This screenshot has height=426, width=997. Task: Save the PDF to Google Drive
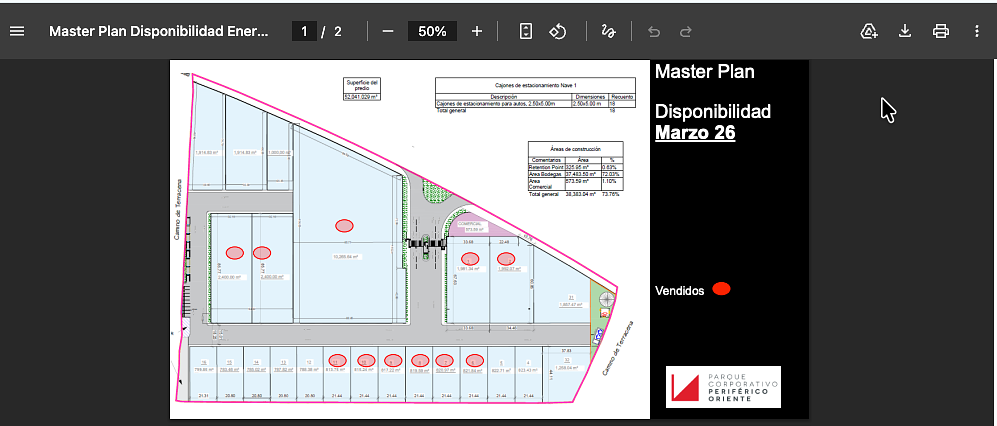tap(869, 31)
